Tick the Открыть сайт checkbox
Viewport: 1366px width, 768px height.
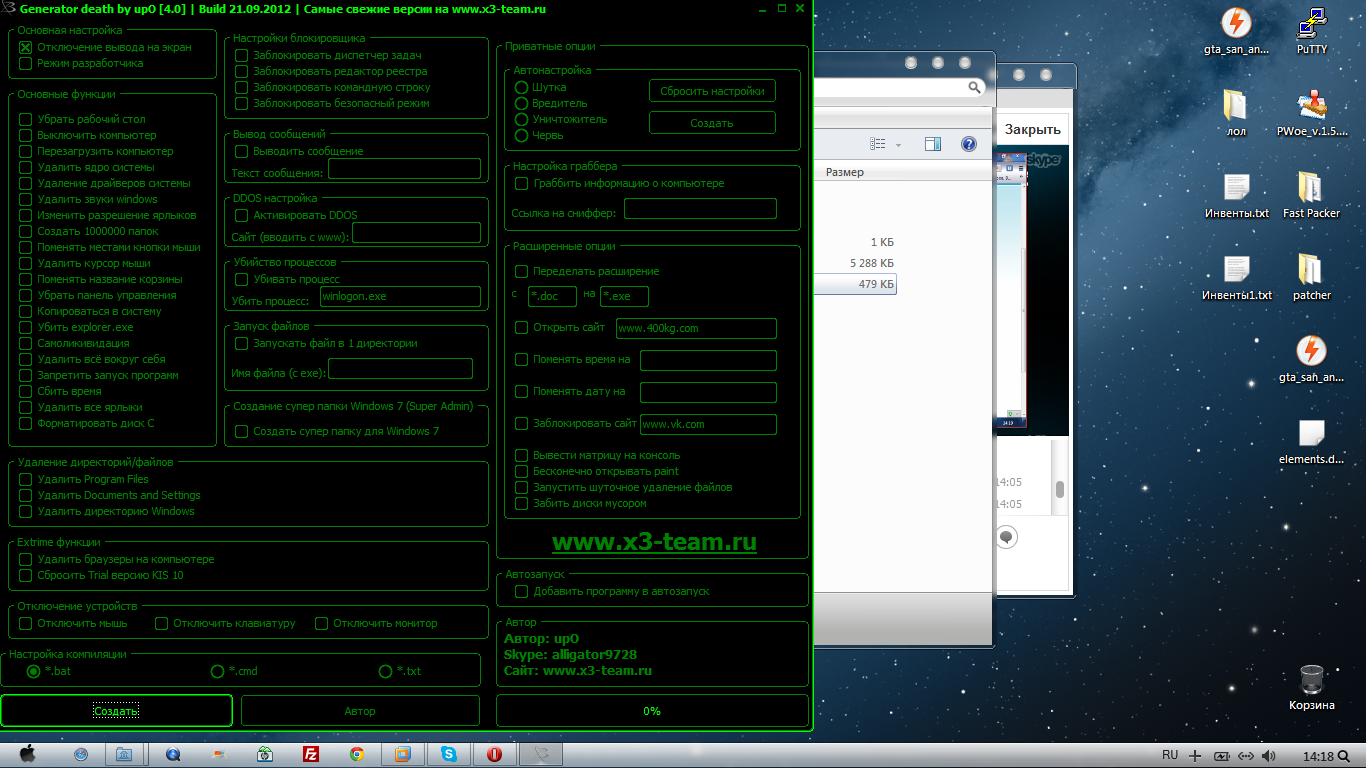coord(521,327)
